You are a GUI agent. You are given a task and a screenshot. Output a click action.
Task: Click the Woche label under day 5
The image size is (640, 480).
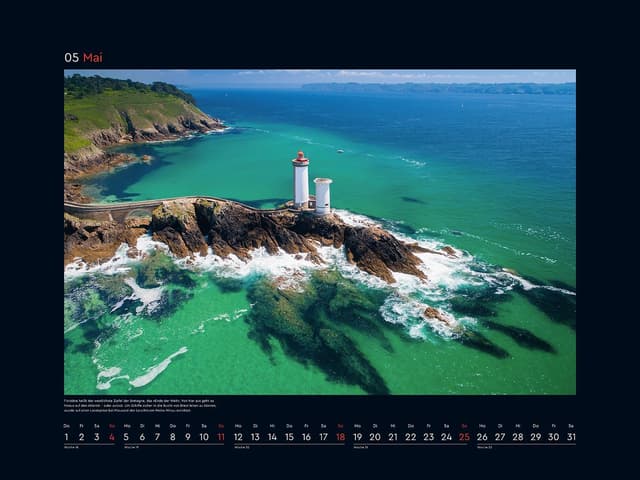pos(131,447)
